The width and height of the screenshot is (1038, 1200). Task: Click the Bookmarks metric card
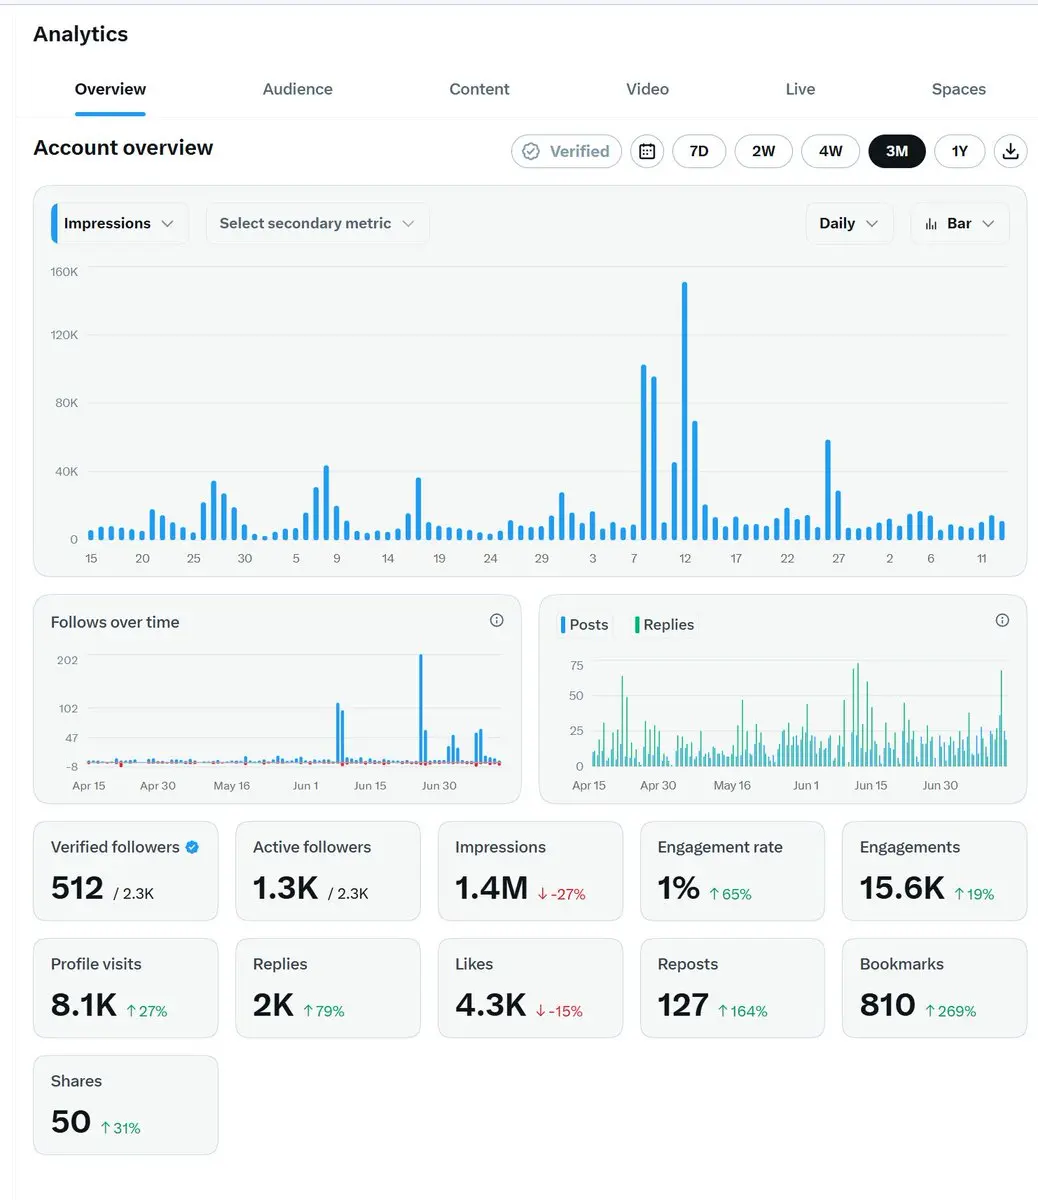[934, 988]
